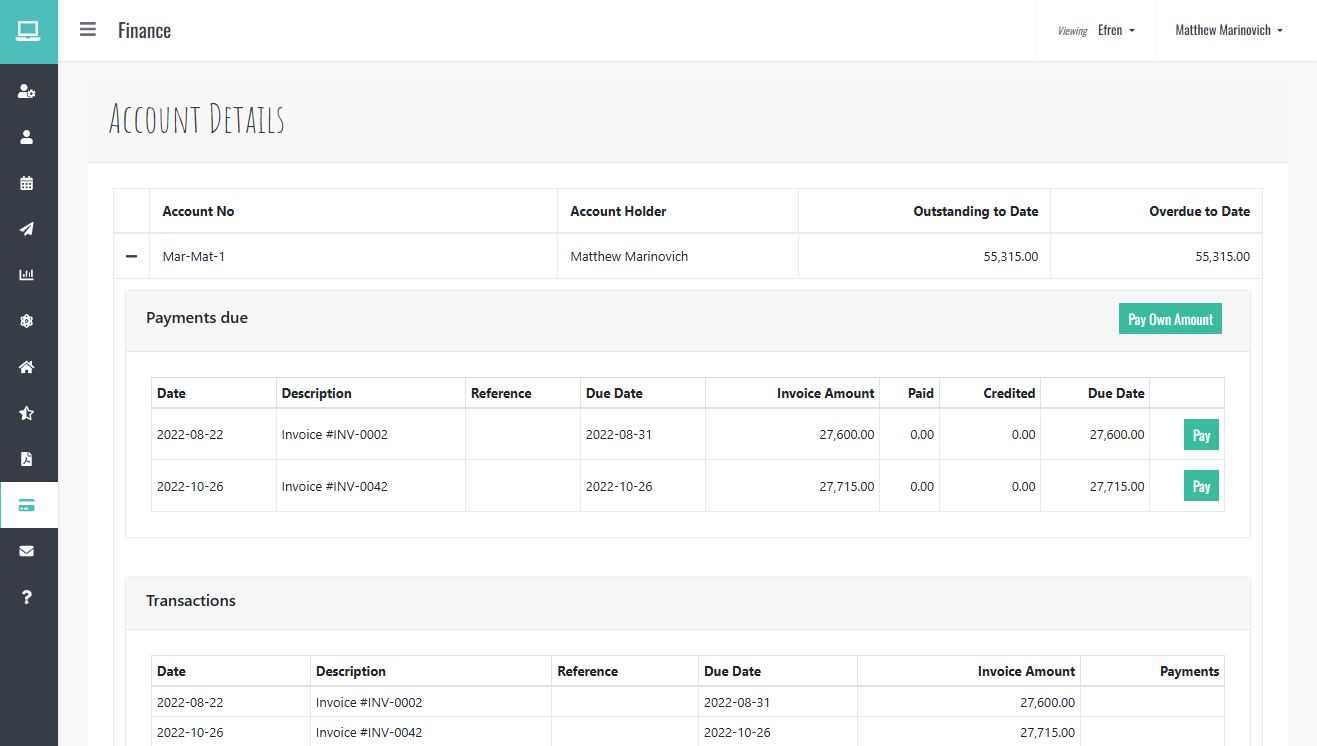Click the half-star sidebar icon
This screenshot has width=1317, height=746.
27,413
